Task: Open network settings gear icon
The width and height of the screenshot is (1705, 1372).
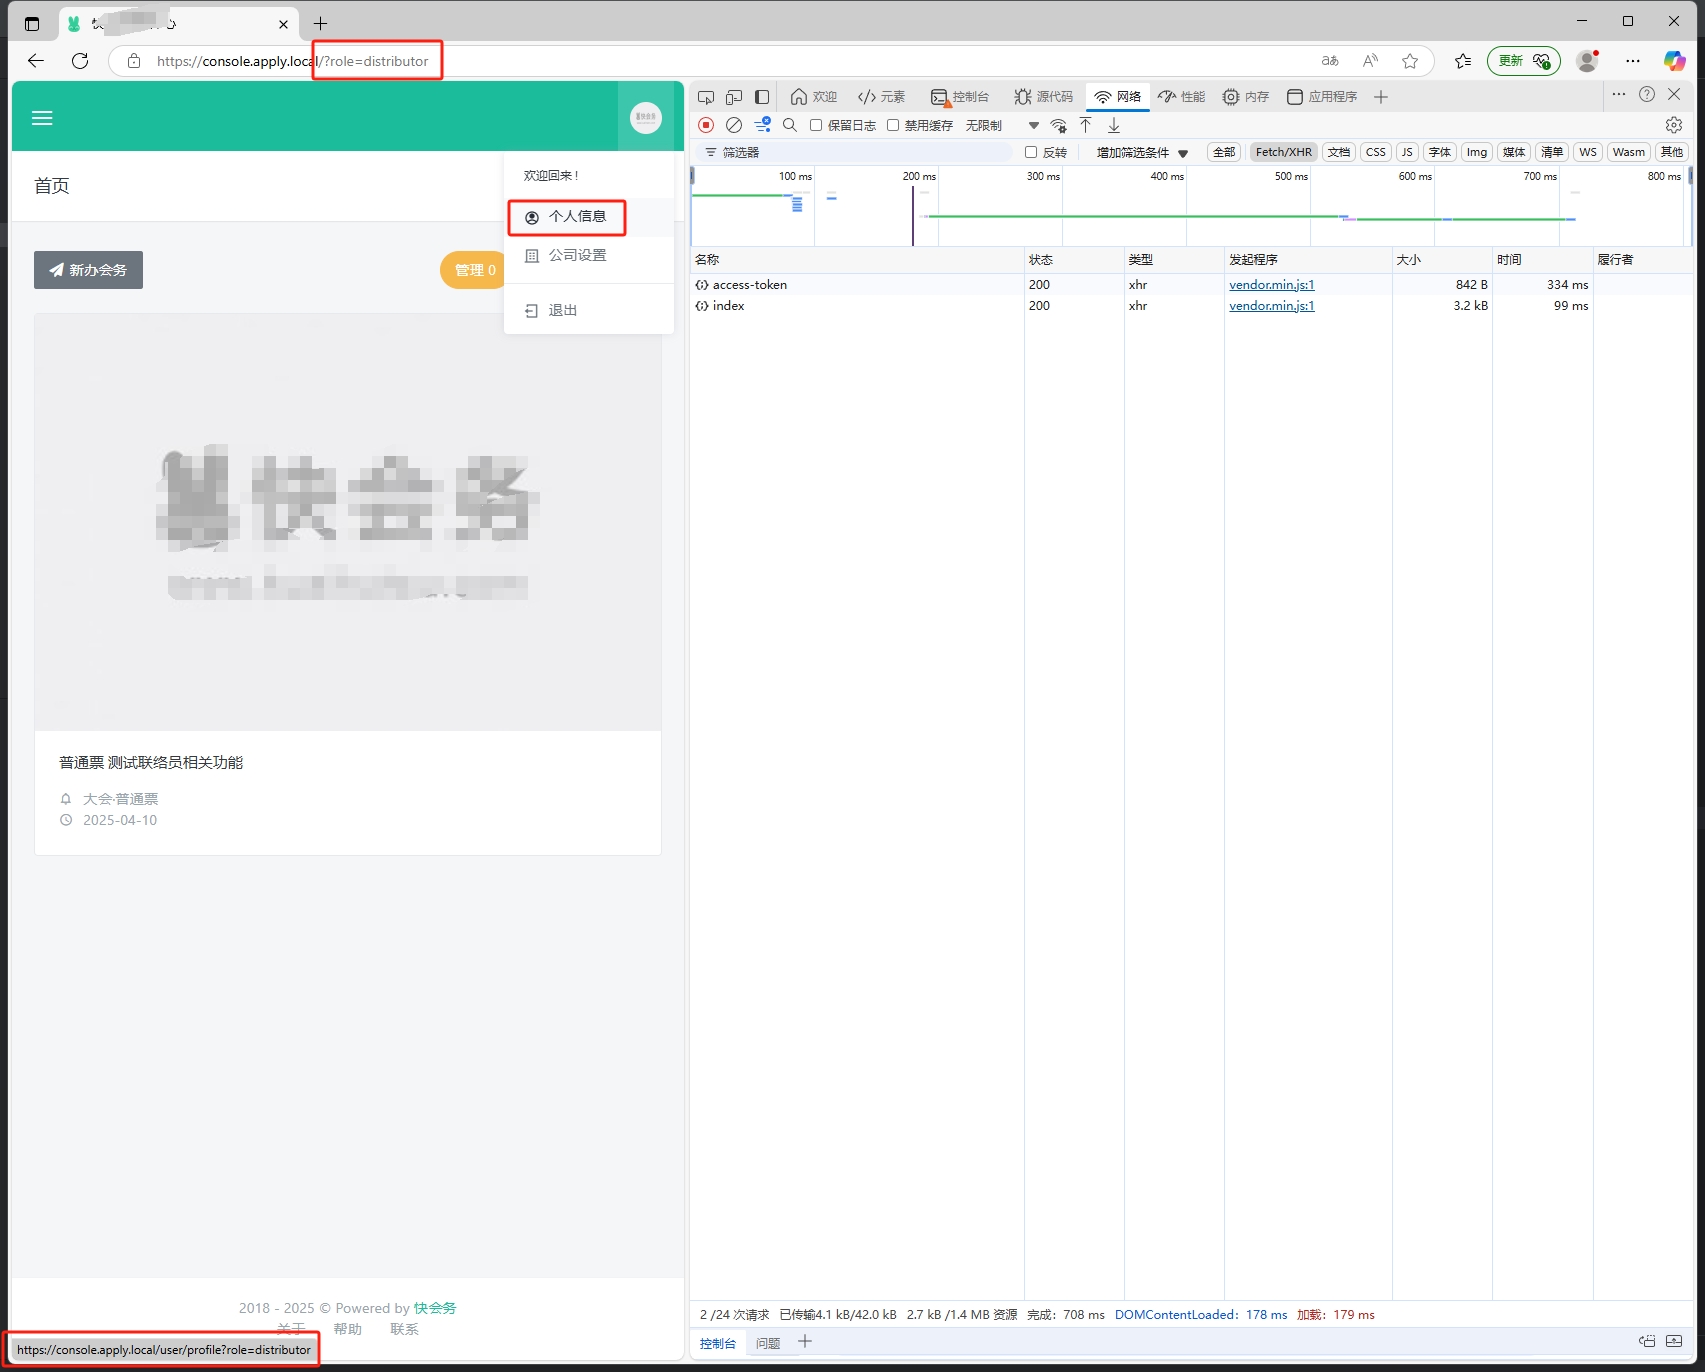Action: pos(1674,125)
